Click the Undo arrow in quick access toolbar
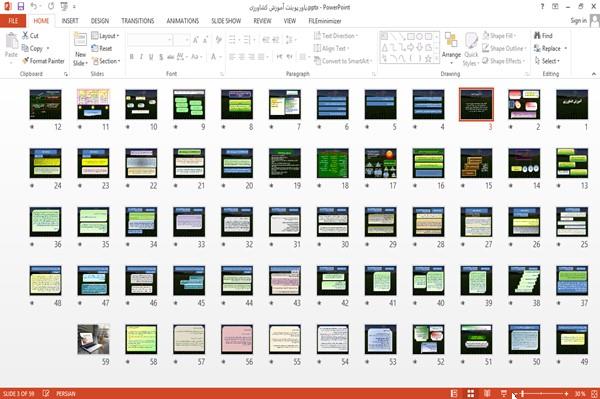The width and height of the screenshot is (600, 399). click(x=34, y=7)
